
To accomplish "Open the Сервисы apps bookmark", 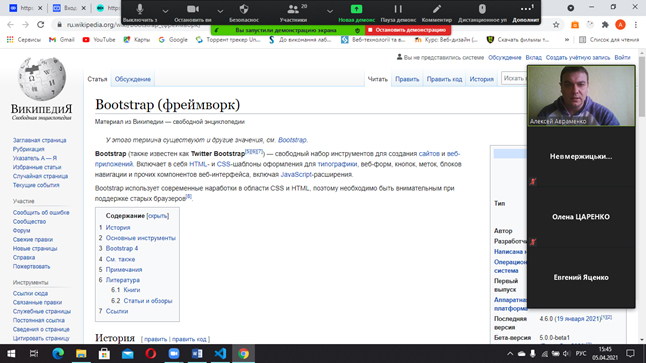I will [24, 40].
